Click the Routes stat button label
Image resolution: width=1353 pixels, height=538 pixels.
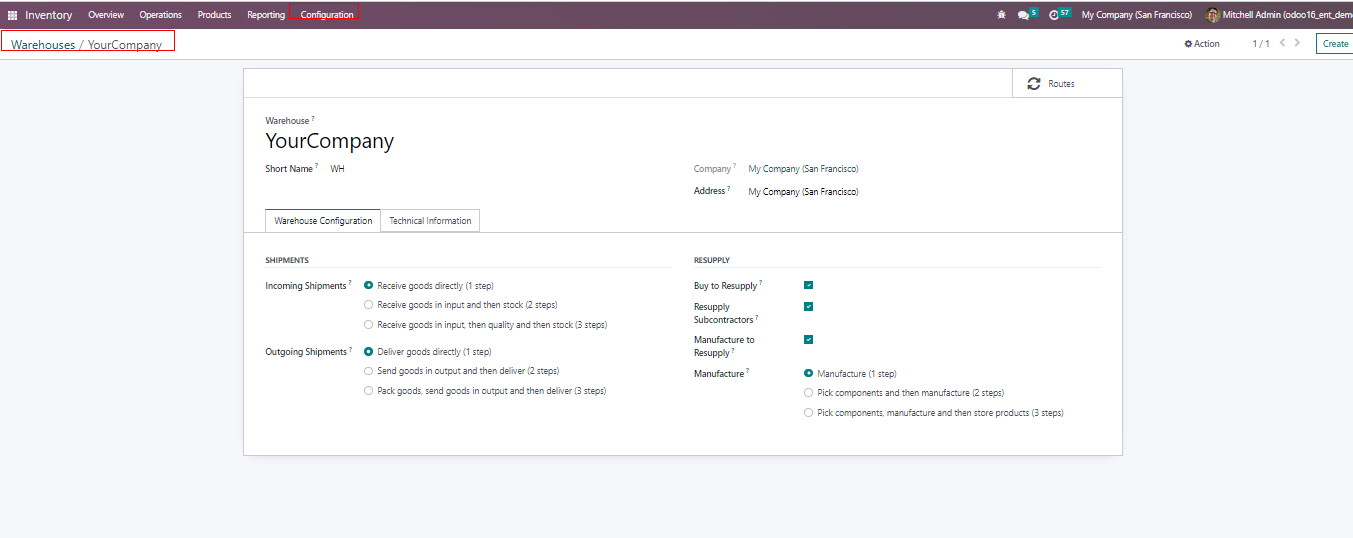coord(1062,84)
